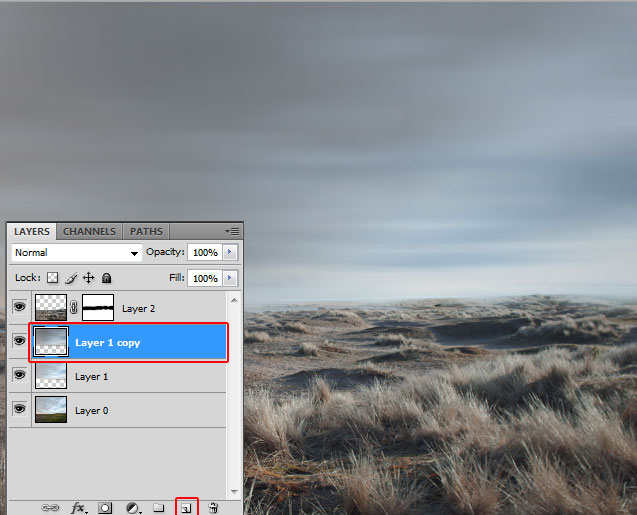Toggle Layer 1 visibility eye
Image resolution: width=637 pixels, height=515 pixels.
pos(19,374)
